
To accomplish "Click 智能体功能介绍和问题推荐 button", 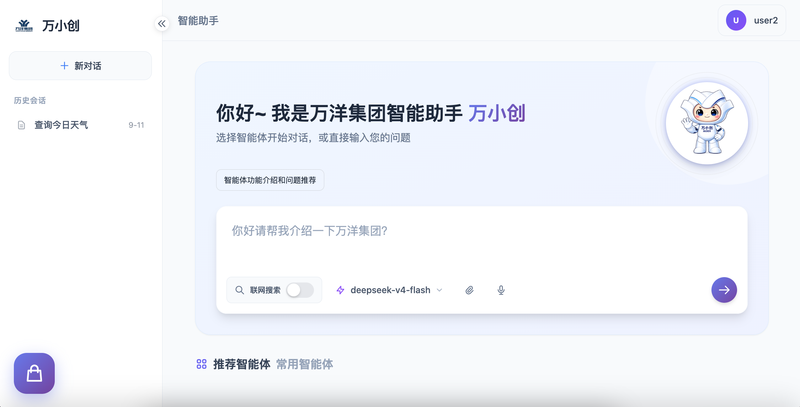I will click(270, 180).
